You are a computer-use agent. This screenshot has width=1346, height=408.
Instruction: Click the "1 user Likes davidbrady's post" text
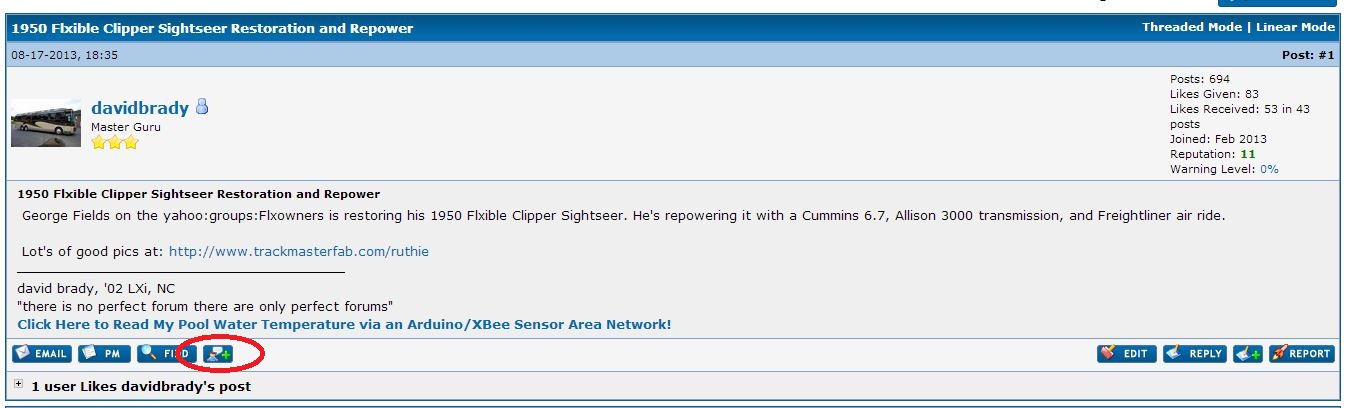click(141, 385)
